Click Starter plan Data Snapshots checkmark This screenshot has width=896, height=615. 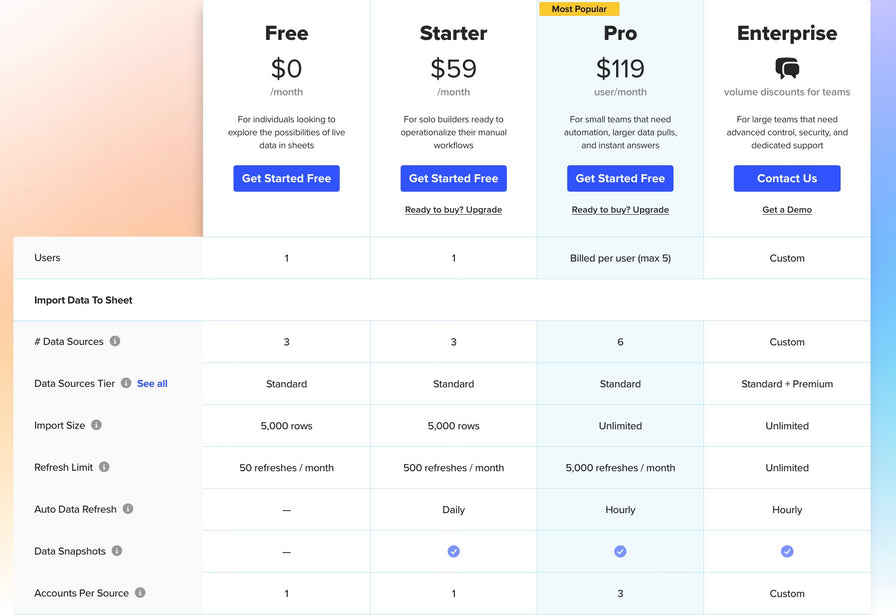pos(453,551)
